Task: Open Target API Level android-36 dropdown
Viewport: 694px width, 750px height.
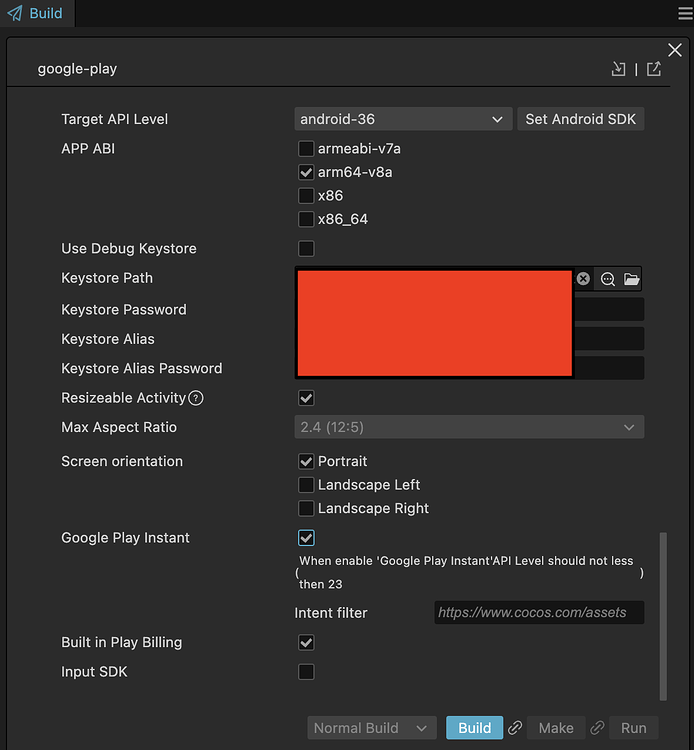Action: pos(403,119)
